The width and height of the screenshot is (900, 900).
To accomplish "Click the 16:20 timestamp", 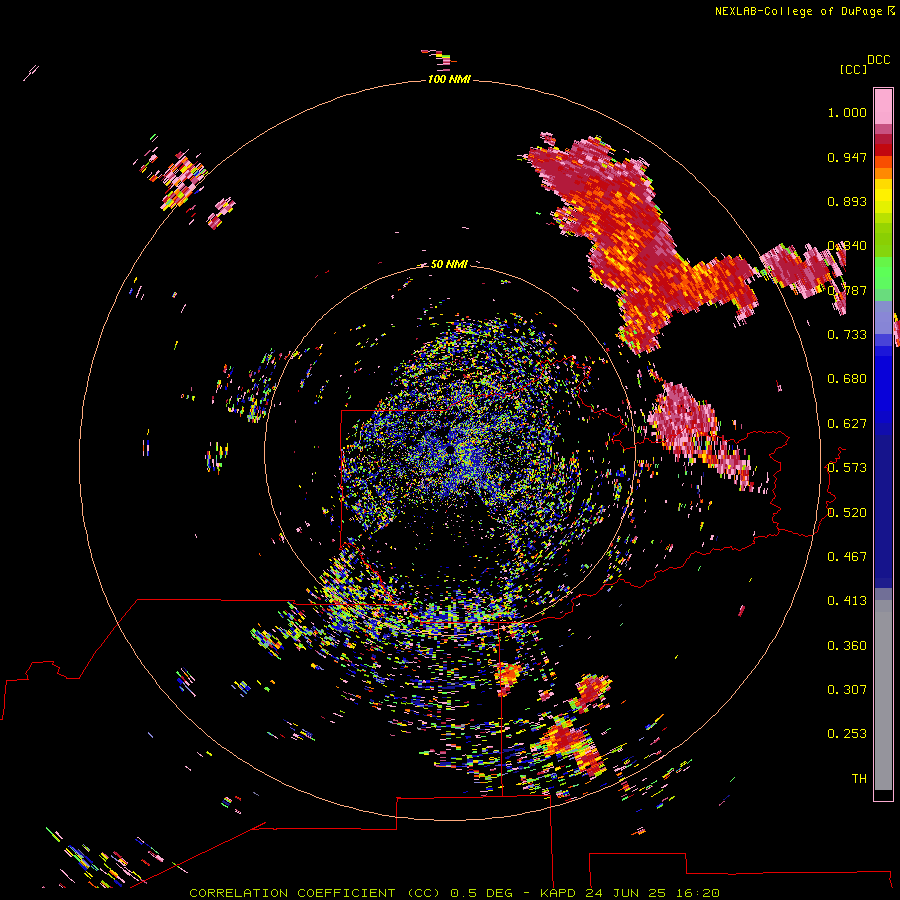I will (698, 893).
